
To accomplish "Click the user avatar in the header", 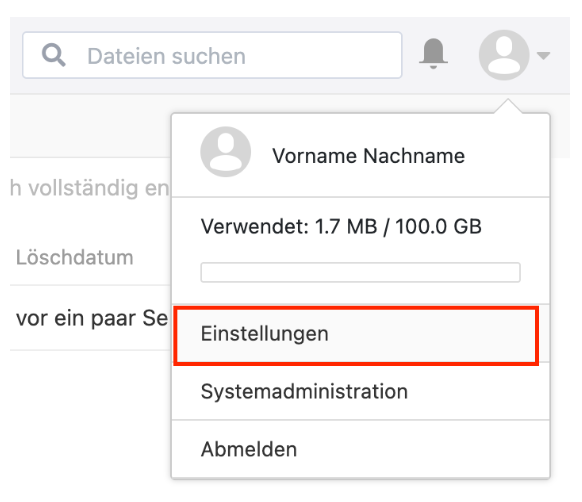I will click(504, 55).
